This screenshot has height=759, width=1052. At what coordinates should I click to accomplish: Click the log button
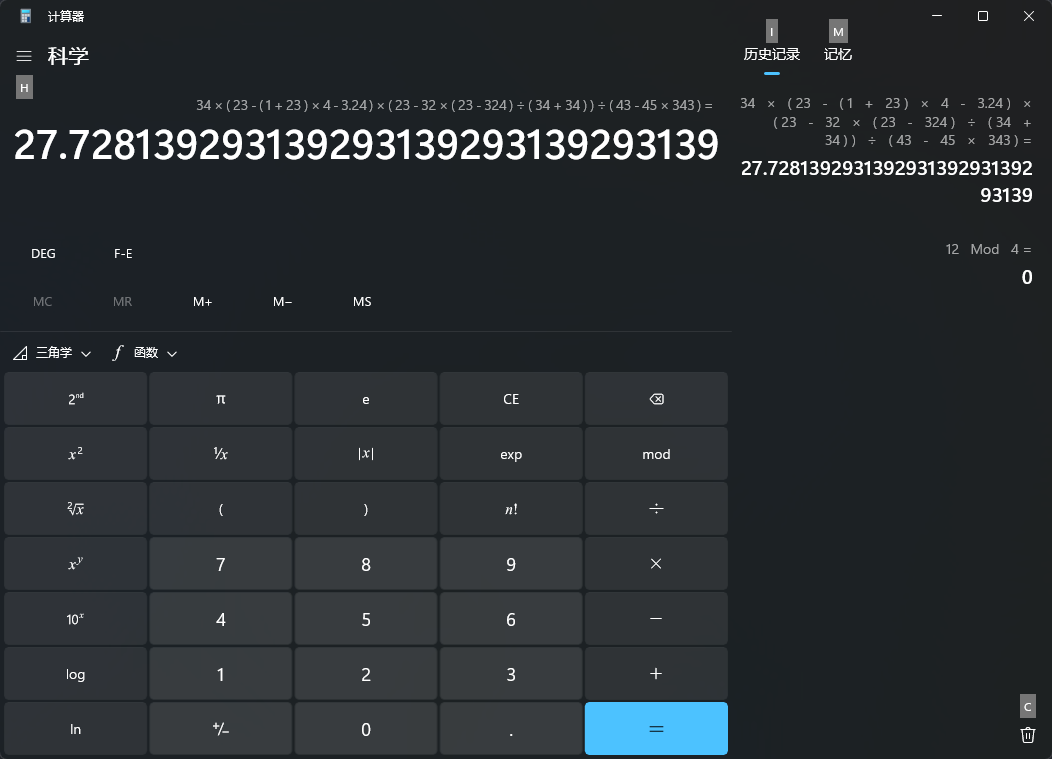pyautogui.click(x=75, y=674)
